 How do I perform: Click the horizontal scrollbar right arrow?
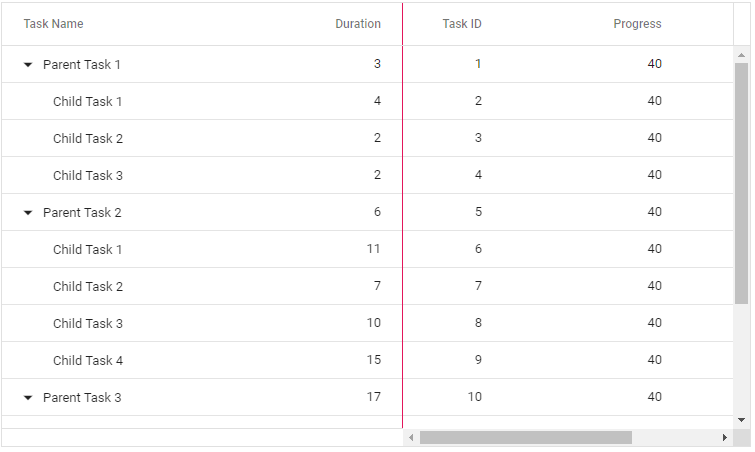pyautogui.click(x=725, y=438)
